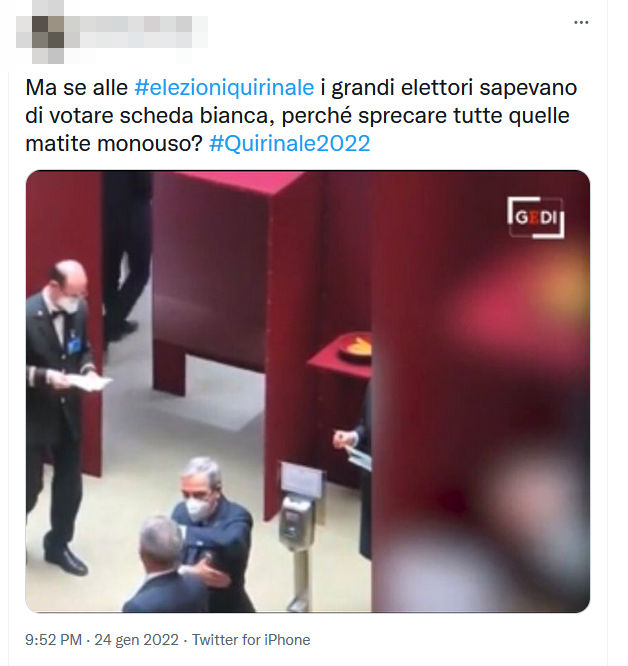Open the tweet's three-dot more options menu
This screenshot has height=666, width=628.
pos(581,22)
